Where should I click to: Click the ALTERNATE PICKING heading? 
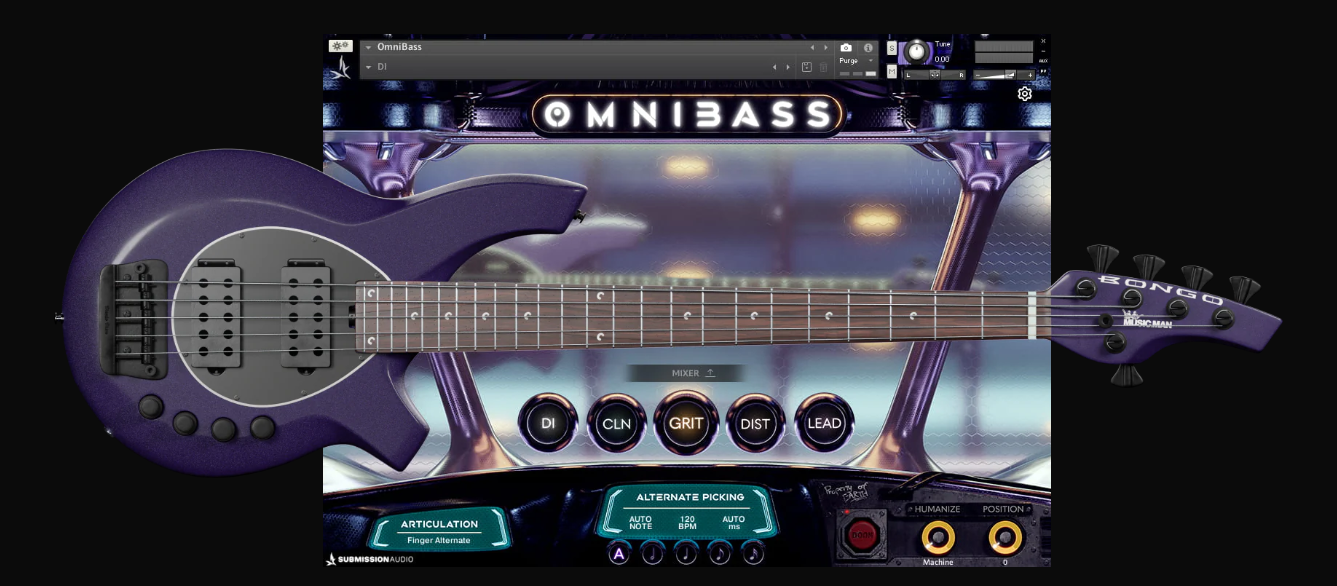point(690,497)
